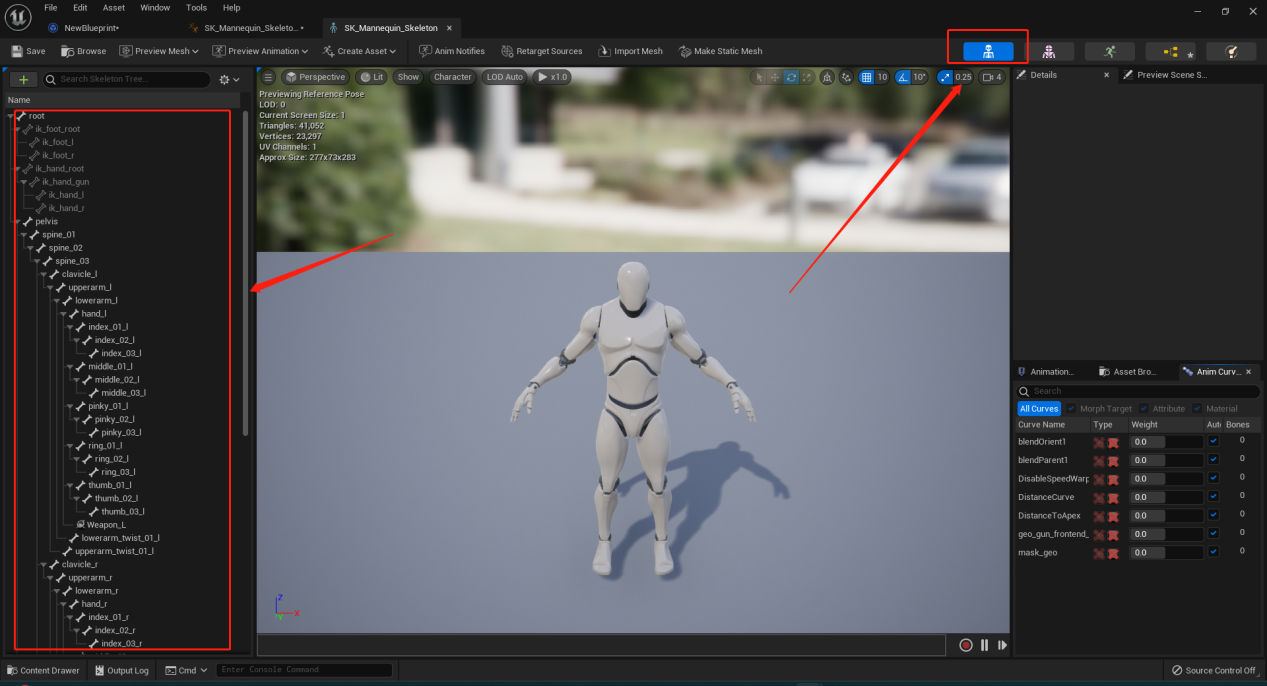1267x686 pixels.
Task: Click the DistanceCurve weight slider field
Action: point(1166,497)
